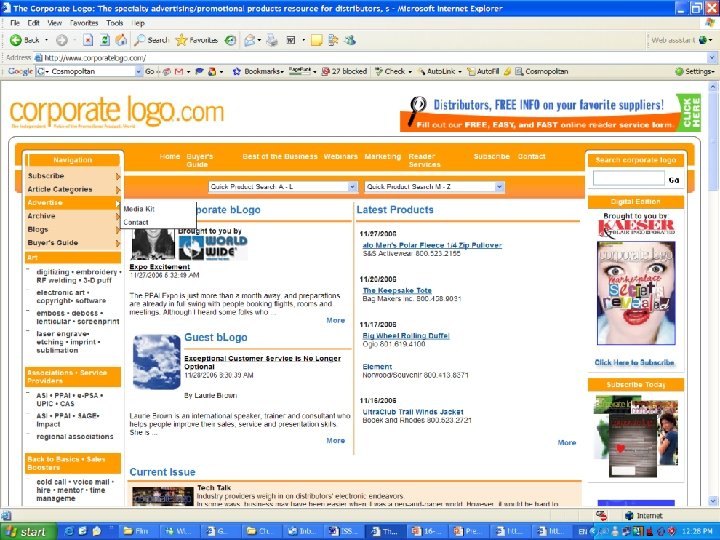Open The Keepsake Tote product link
The width and height of the screenshot is (720, 540).
coord(397,291)
